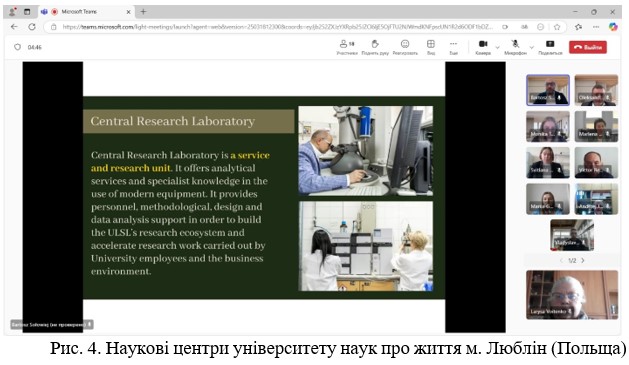Select Larysa's video thumbnail
The image size is (629, 365).
[x=572, y=295]
